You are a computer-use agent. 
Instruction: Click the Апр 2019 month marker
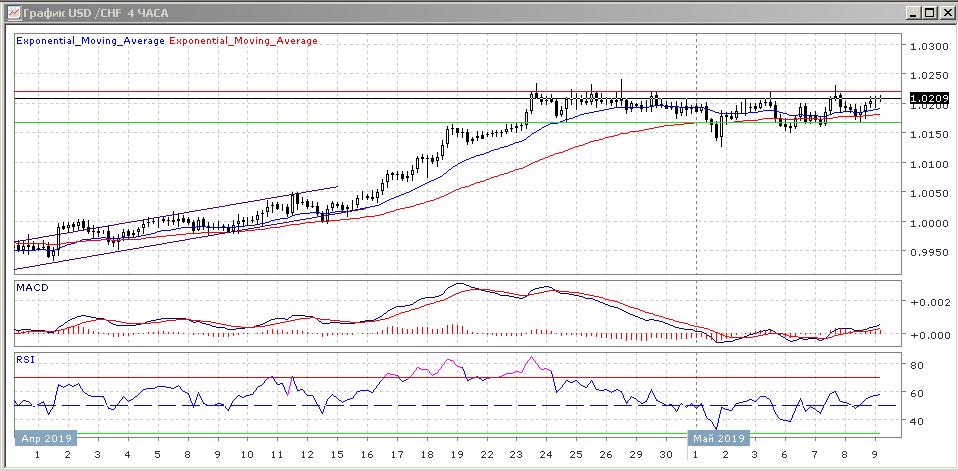45,439
